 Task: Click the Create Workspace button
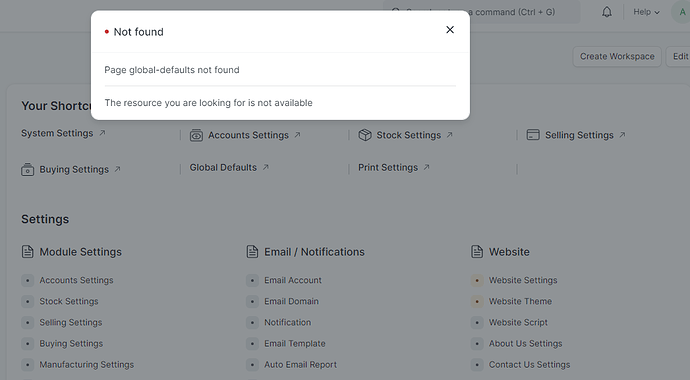(617, 56)
